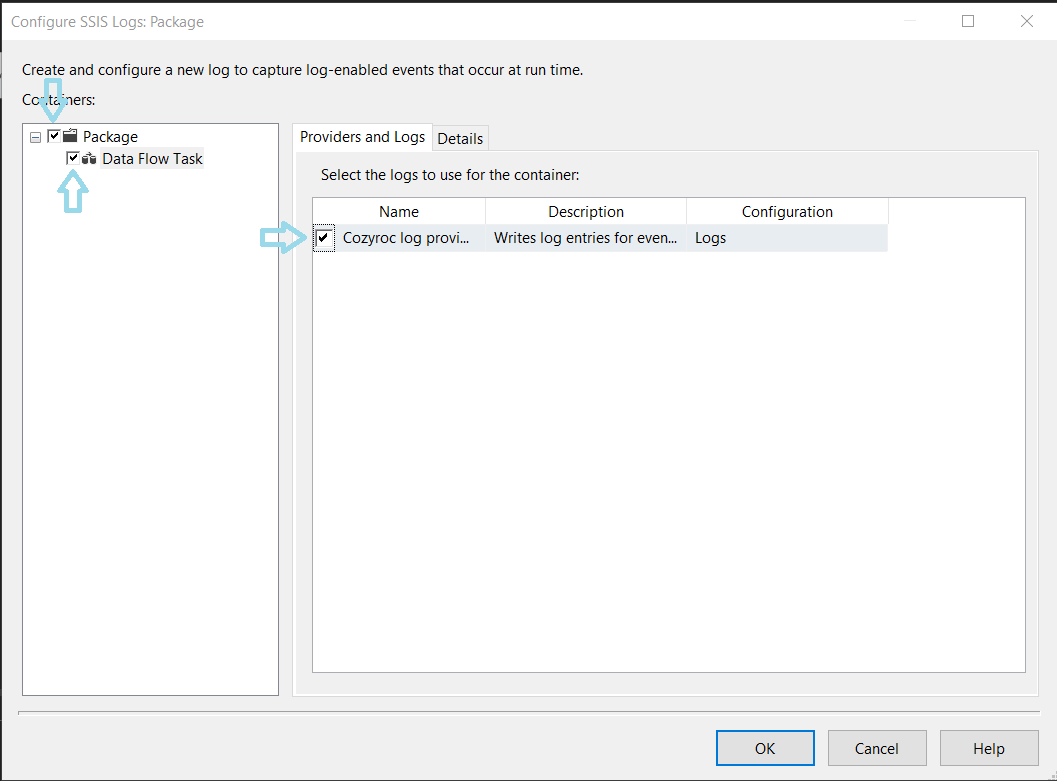Click the Description column header
Image resolution: width=1057 pixels, height=781 pixels.
pyautogui.click(x=586, y=212)
